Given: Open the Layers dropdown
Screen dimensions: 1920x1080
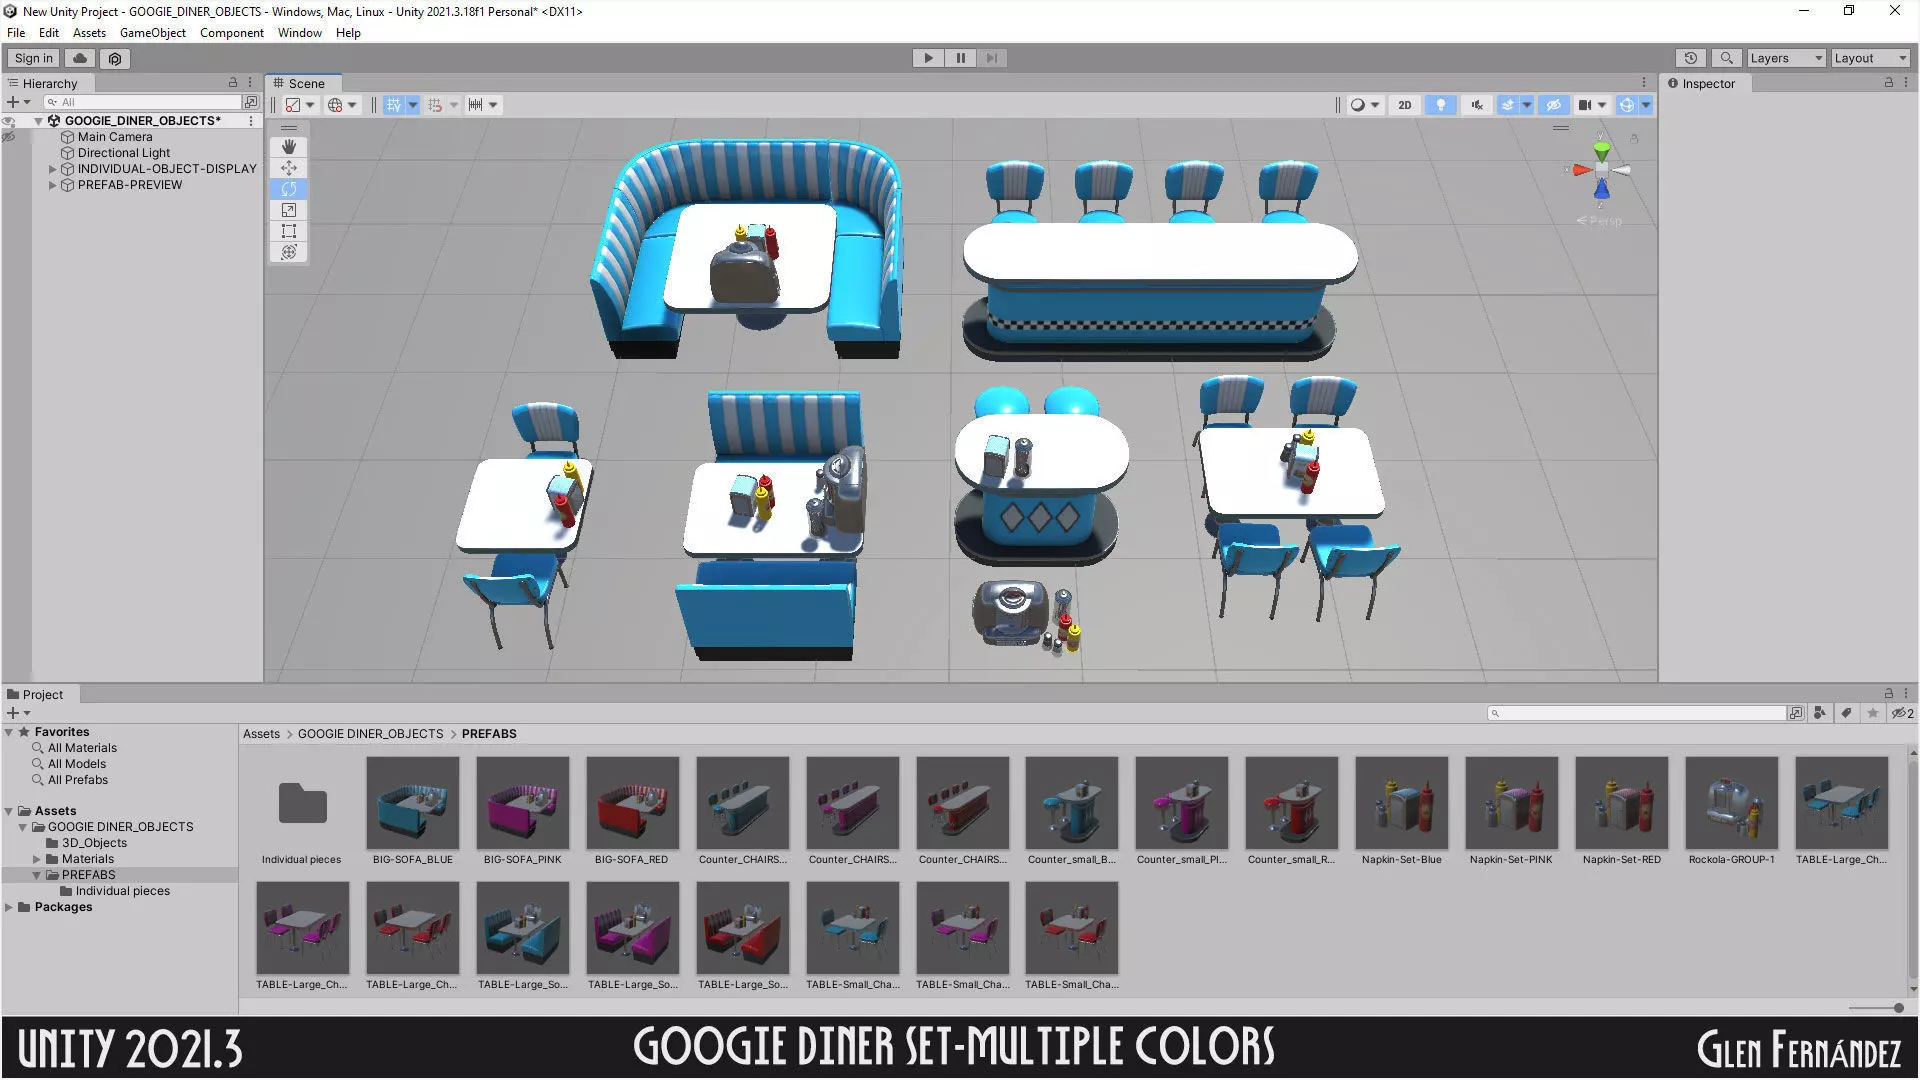Looking at the screenshot, I should 1787,58.
